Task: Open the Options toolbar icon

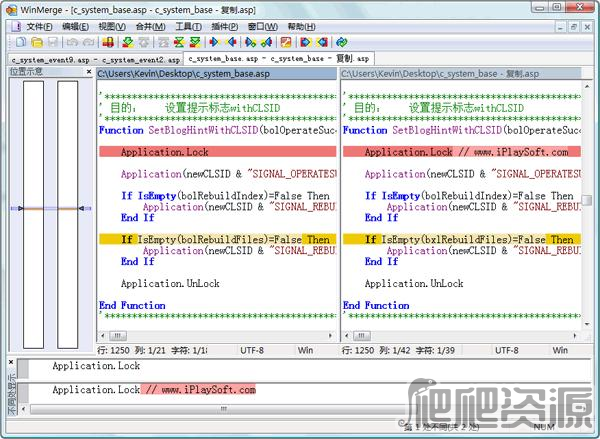Action: (286, 42)
